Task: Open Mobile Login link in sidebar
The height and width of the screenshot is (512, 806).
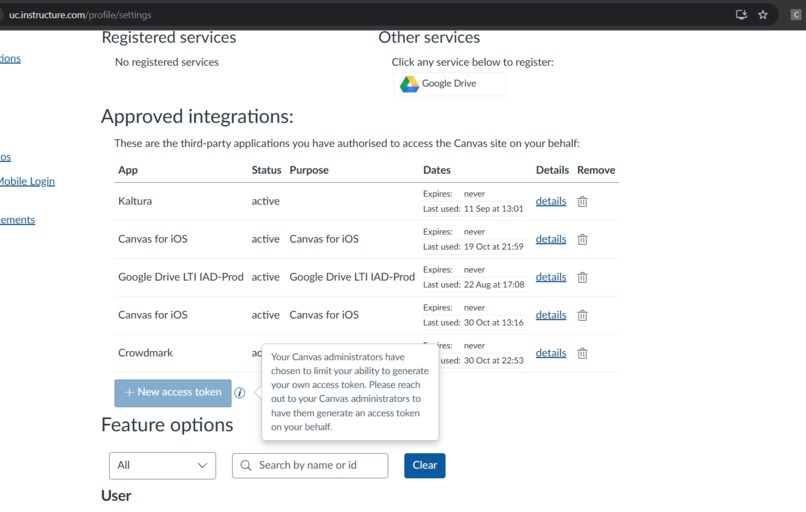Action: [27, 181]
